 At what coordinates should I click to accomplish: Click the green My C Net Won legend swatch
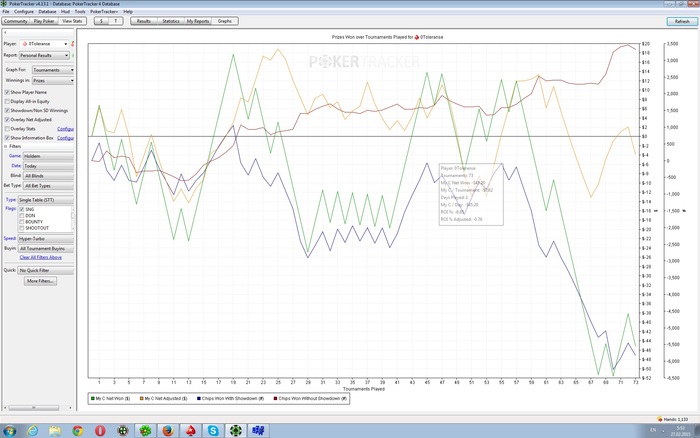point(93,398)
